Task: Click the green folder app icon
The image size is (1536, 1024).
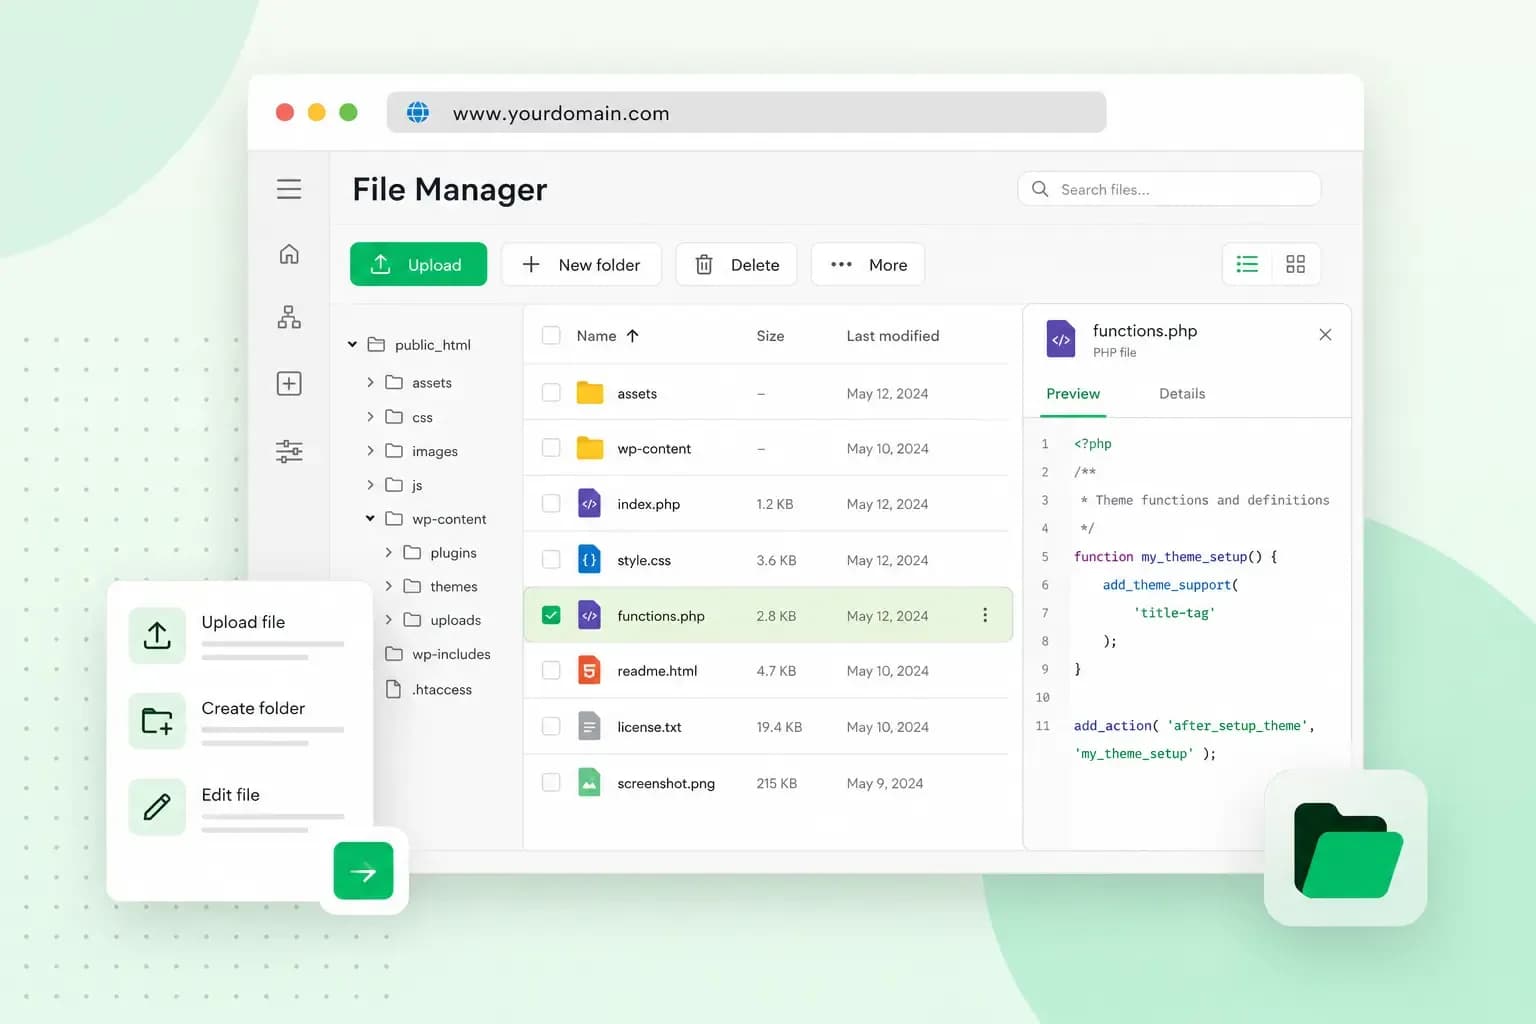Action: (x=1346, y=848)
